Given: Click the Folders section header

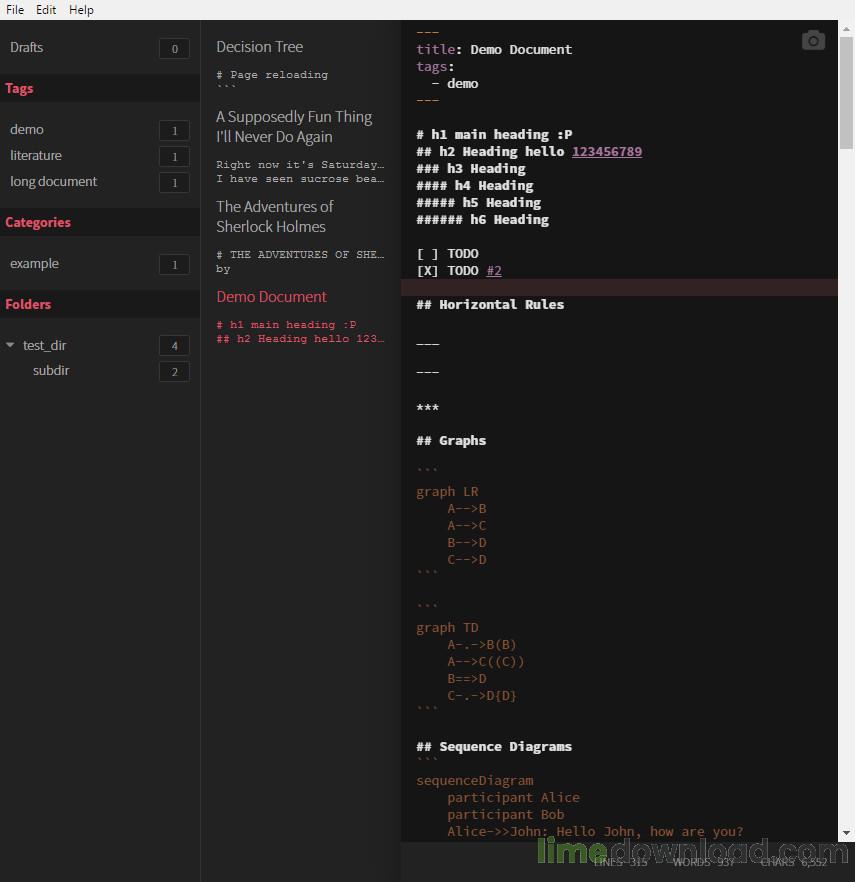Looking at the screenshot, I should (x=28, y=304).
